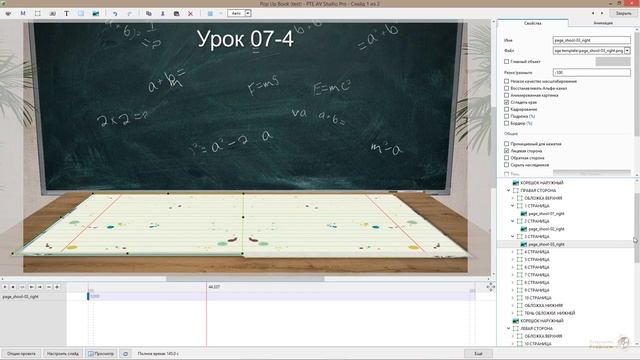This screenshot has width=640, height=360.
Task: Uncheck the Лицевая сторона checkbox
Action: pos(507,151)
